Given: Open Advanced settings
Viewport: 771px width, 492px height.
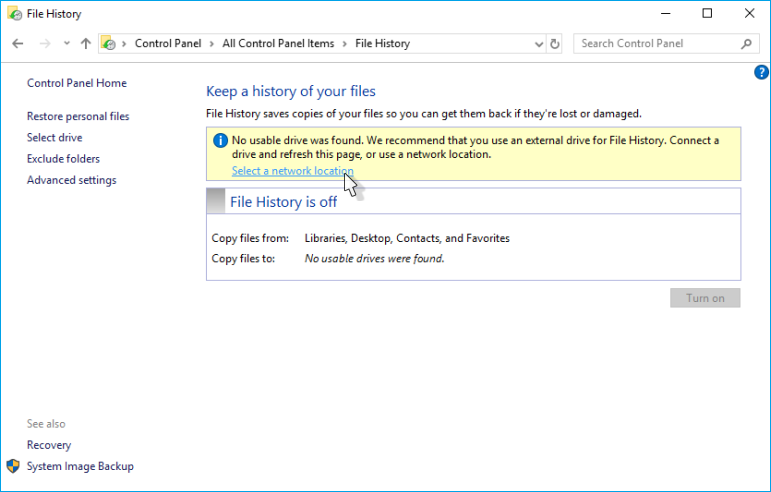Looking at the screenshot, I should tap(71, 180).
